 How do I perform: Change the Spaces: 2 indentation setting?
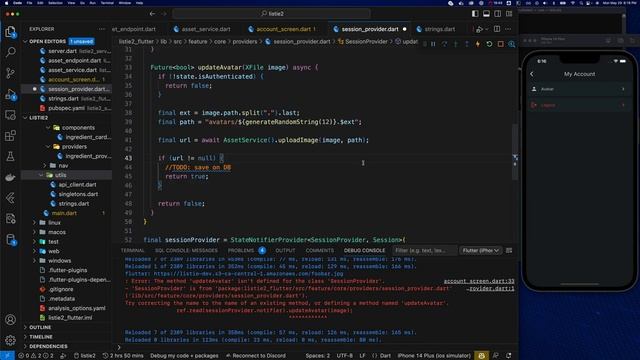[318, 356]
